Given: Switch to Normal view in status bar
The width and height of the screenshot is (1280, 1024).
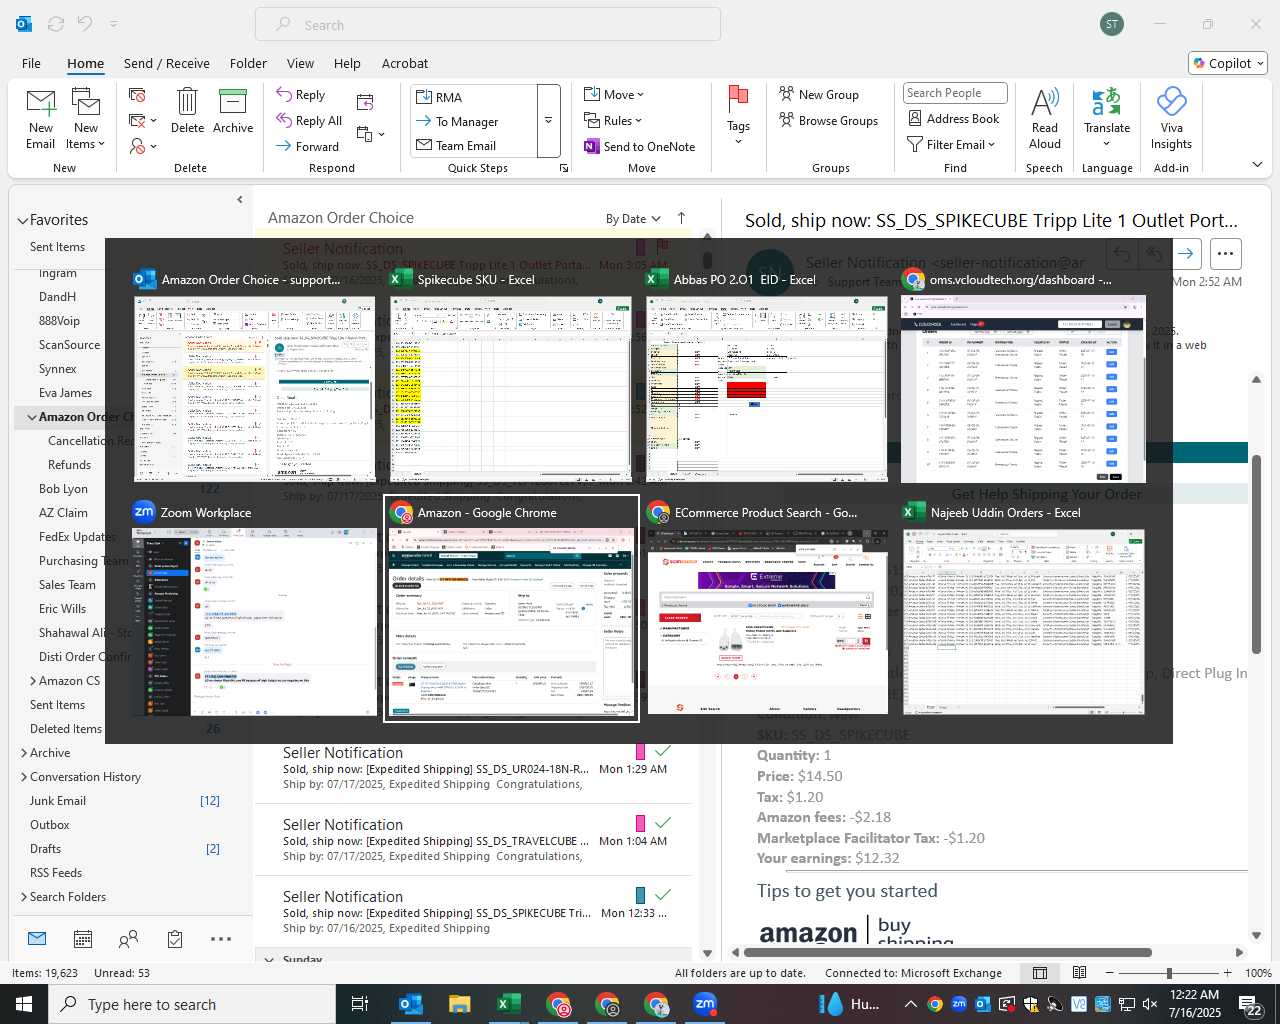Looking at the screenshot, I should pos(1040,973).
